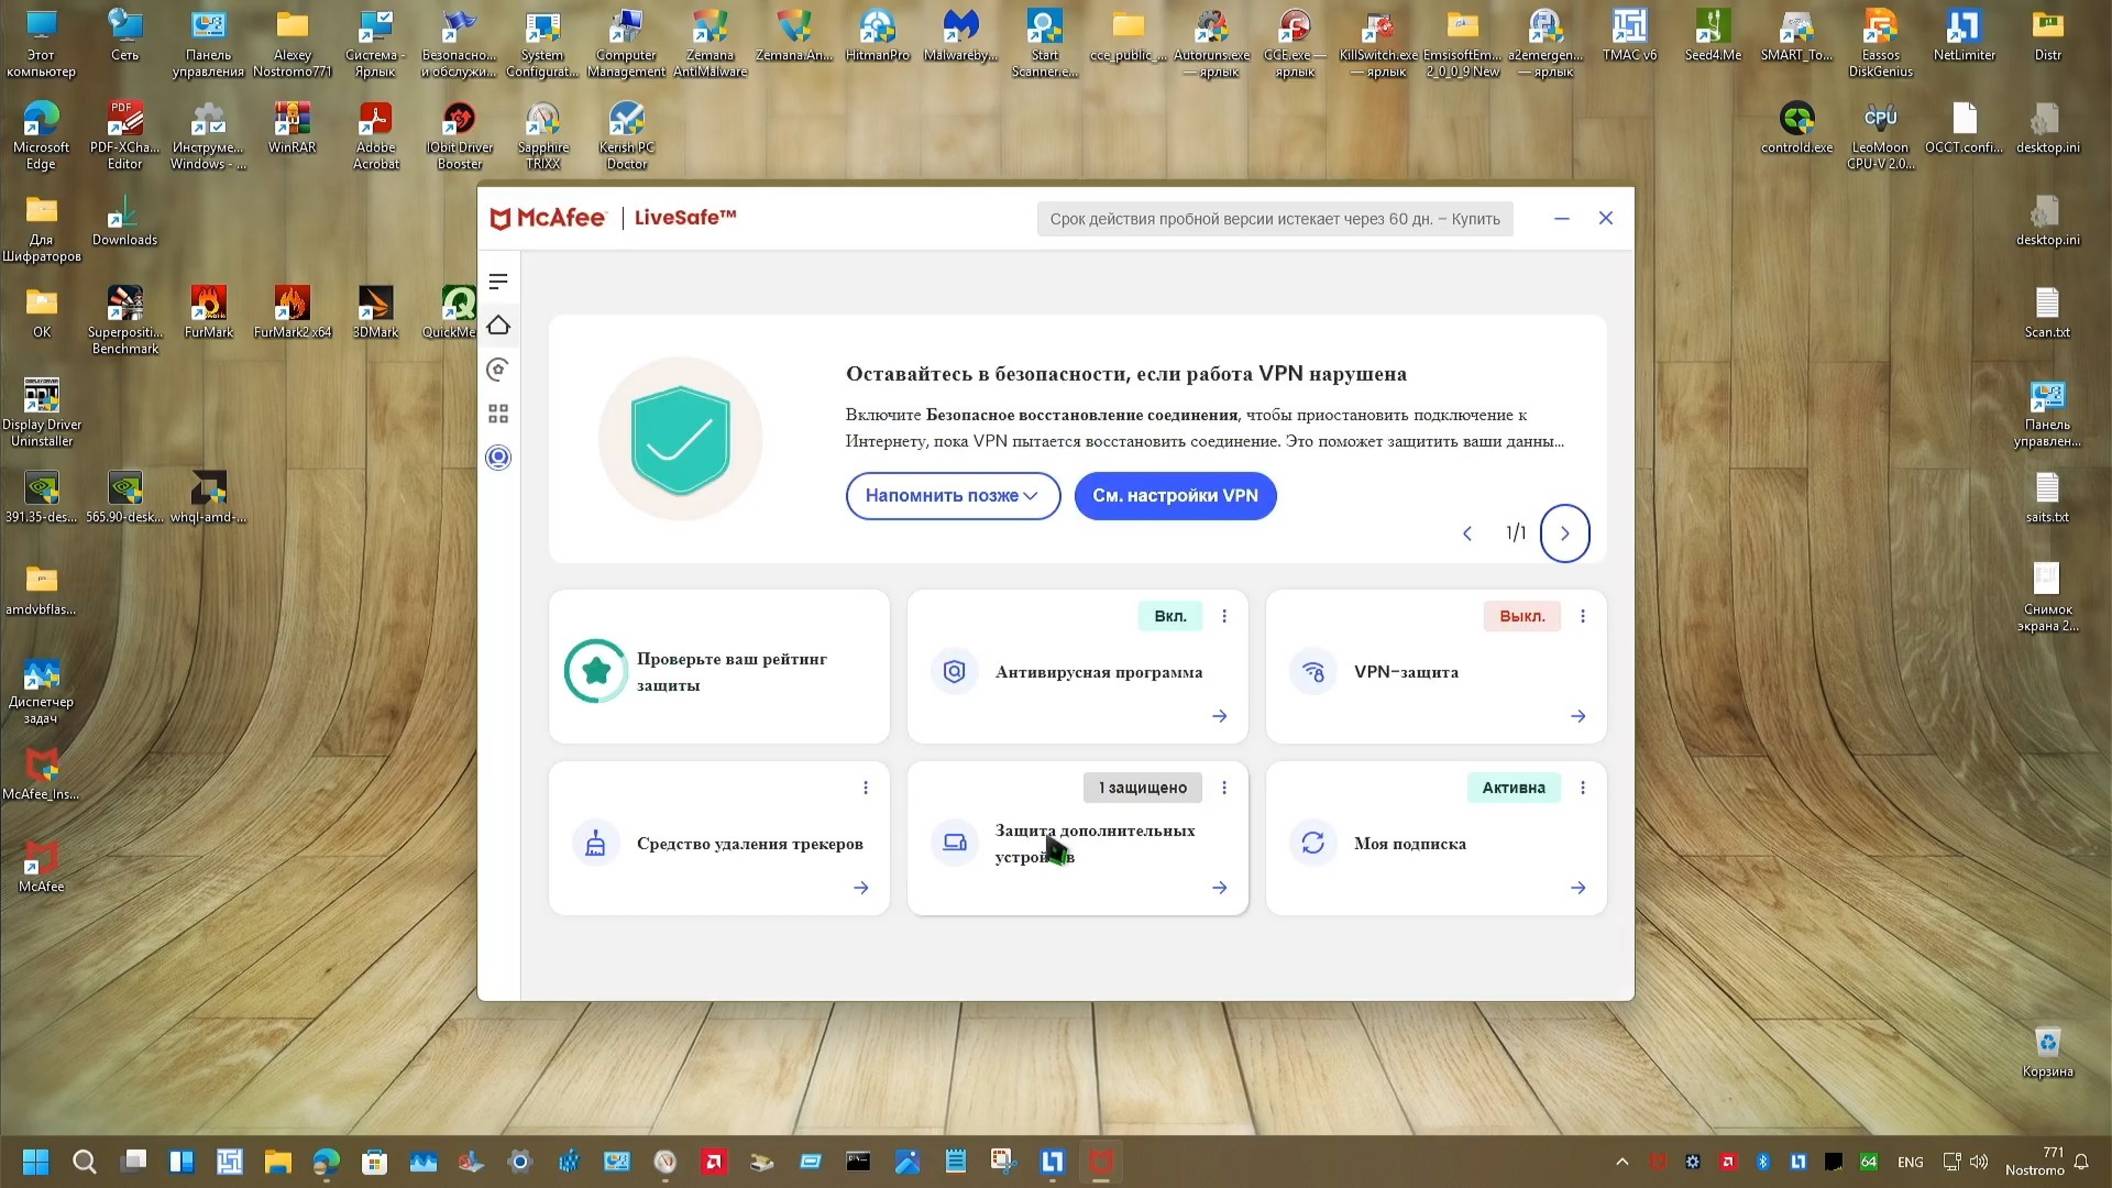
Task: Open tracker remover card arrow
Action: coord(861,888)
